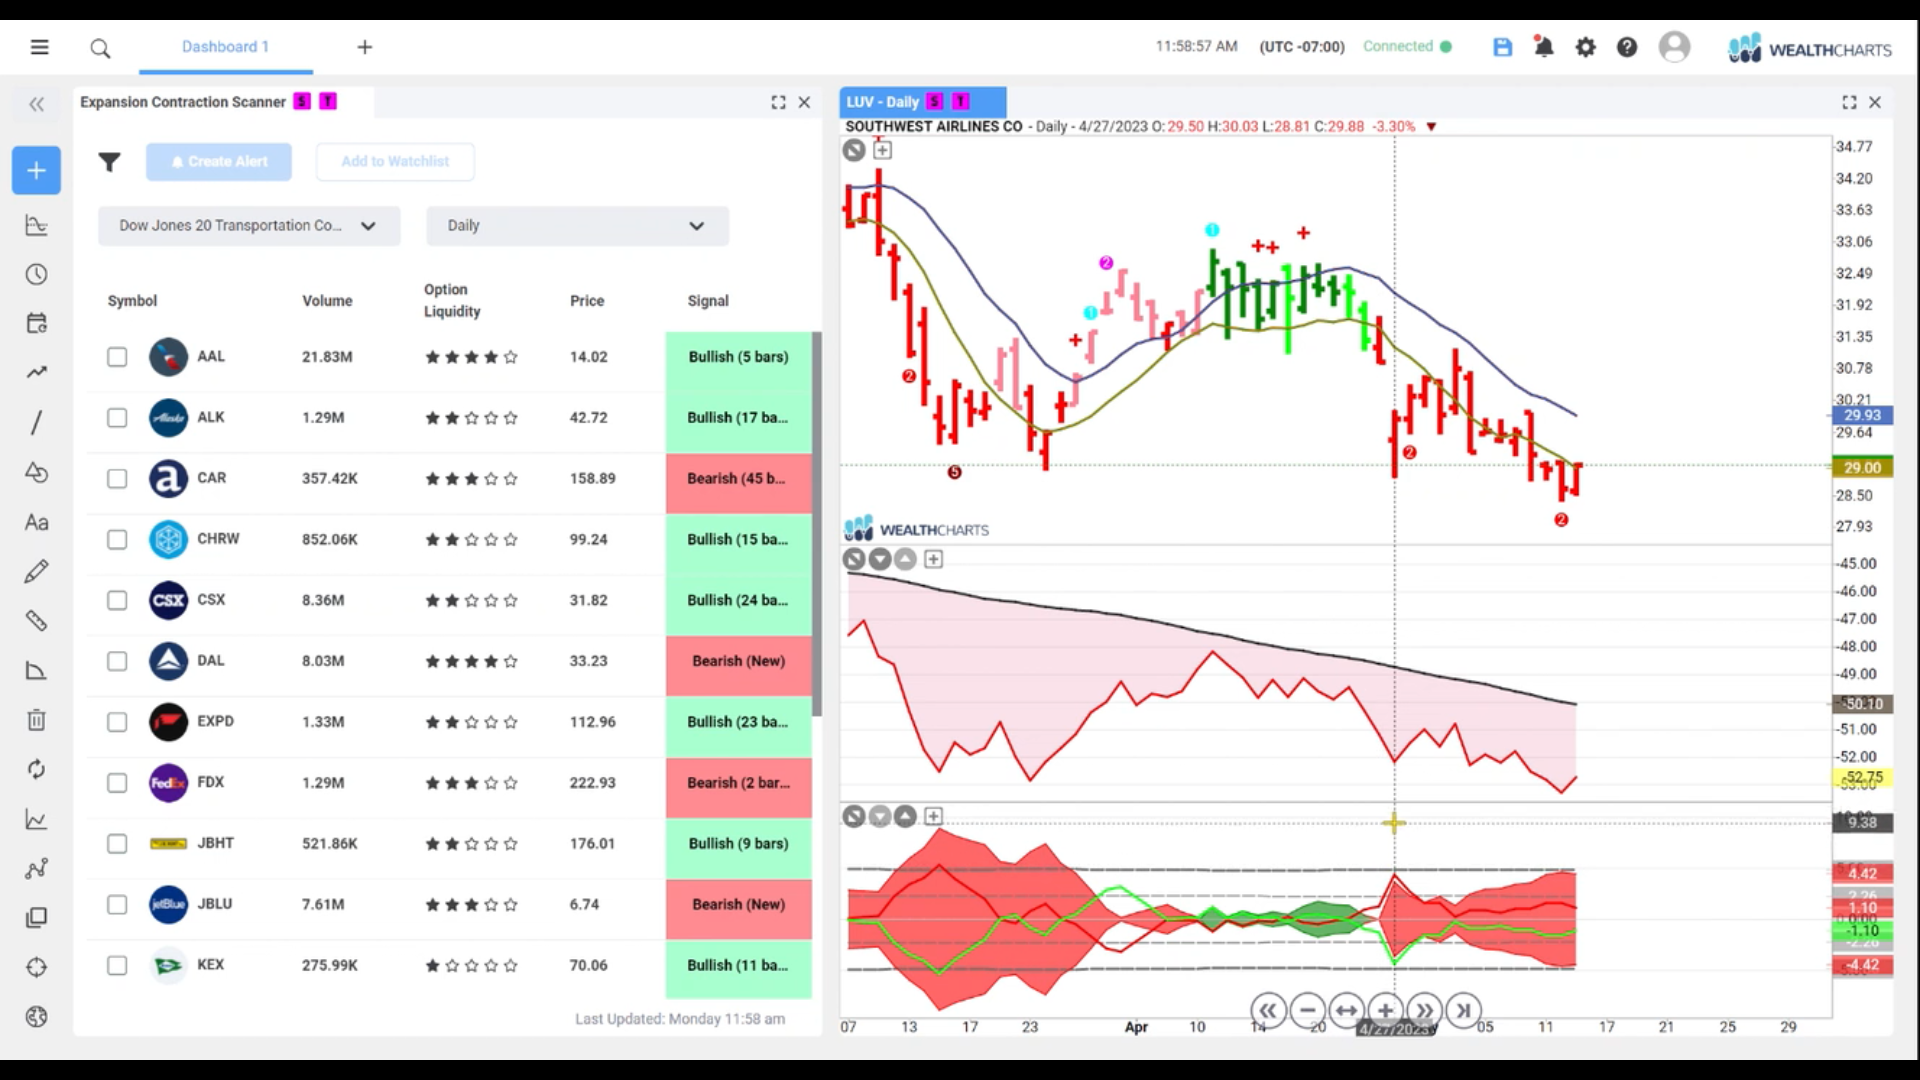
Task: Select the diagonal line drawing tool
Action: [36, 422]
